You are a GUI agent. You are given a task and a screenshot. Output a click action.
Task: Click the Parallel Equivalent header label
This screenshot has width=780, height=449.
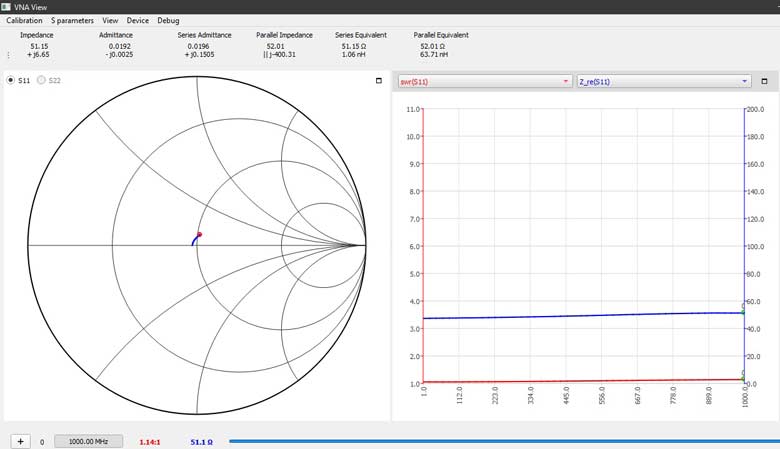pos(441,35)
